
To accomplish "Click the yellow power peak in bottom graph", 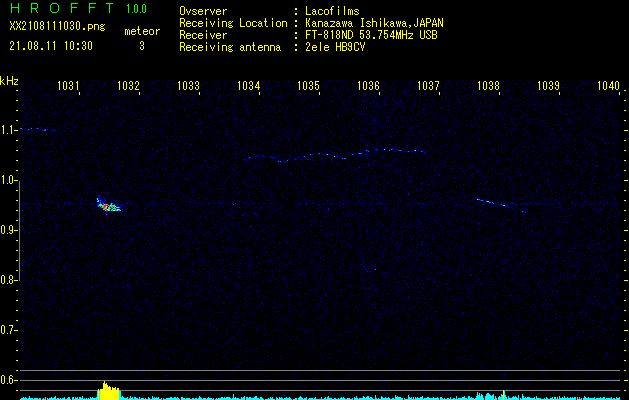I will [x=108, y=390].
